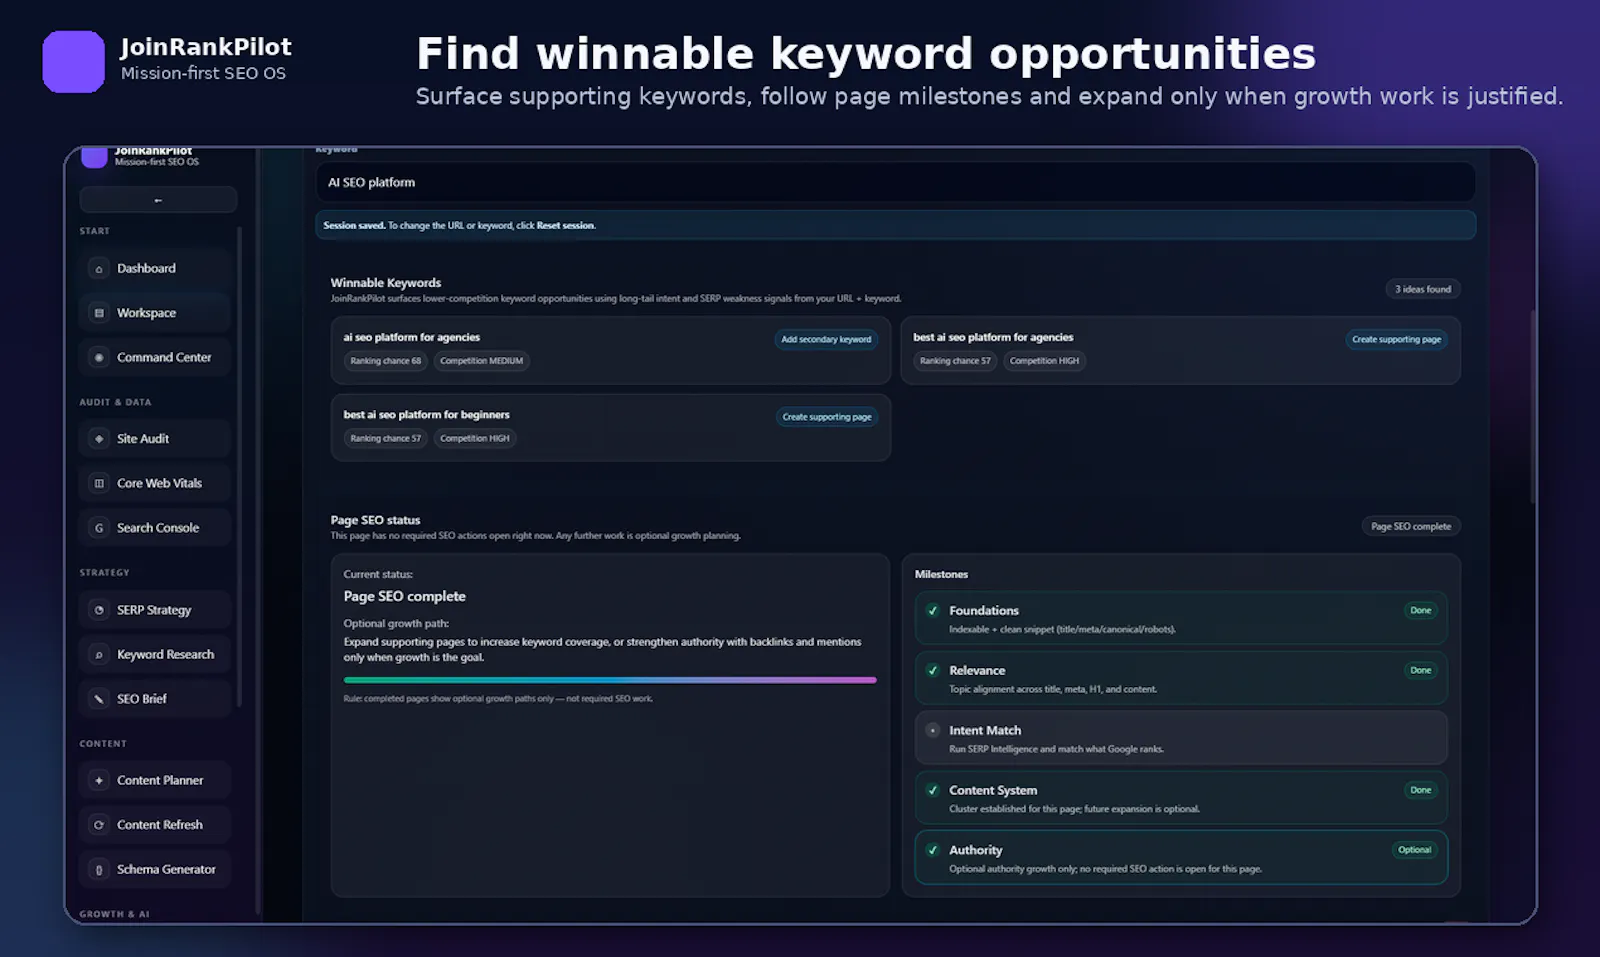1600x957 pixels.
Task: Create supporting page for best agencies keyword
Action: pos(1396,340)
